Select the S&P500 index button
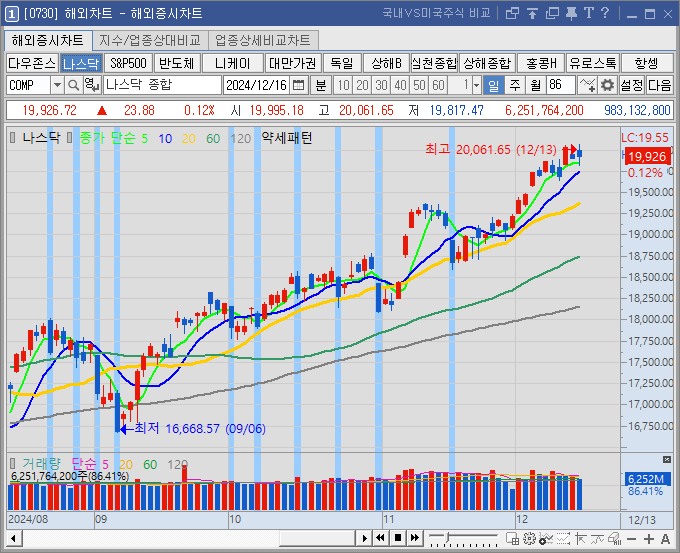 (128, 63)
